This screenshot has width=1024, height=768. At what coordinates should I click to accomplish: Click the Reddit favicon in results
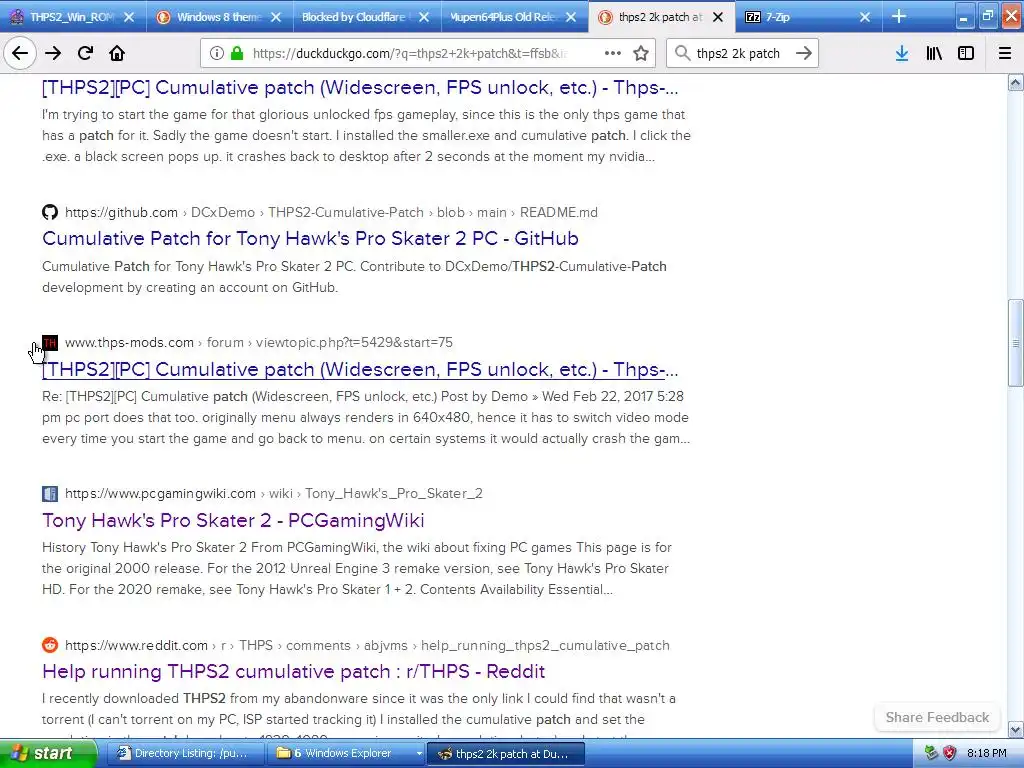(x=50, y=645)
